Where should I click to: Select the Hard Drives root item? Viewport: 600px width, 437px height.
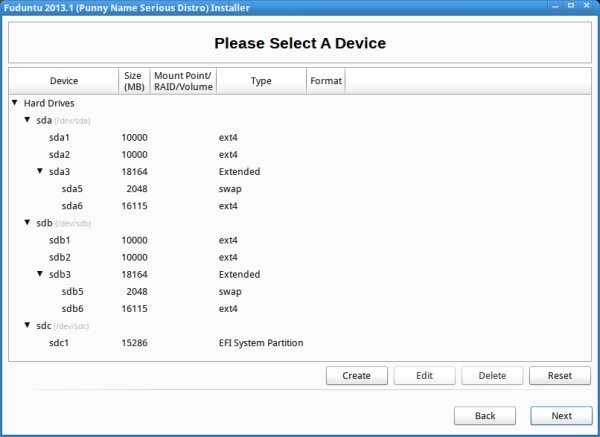click(x=300, y=103)
